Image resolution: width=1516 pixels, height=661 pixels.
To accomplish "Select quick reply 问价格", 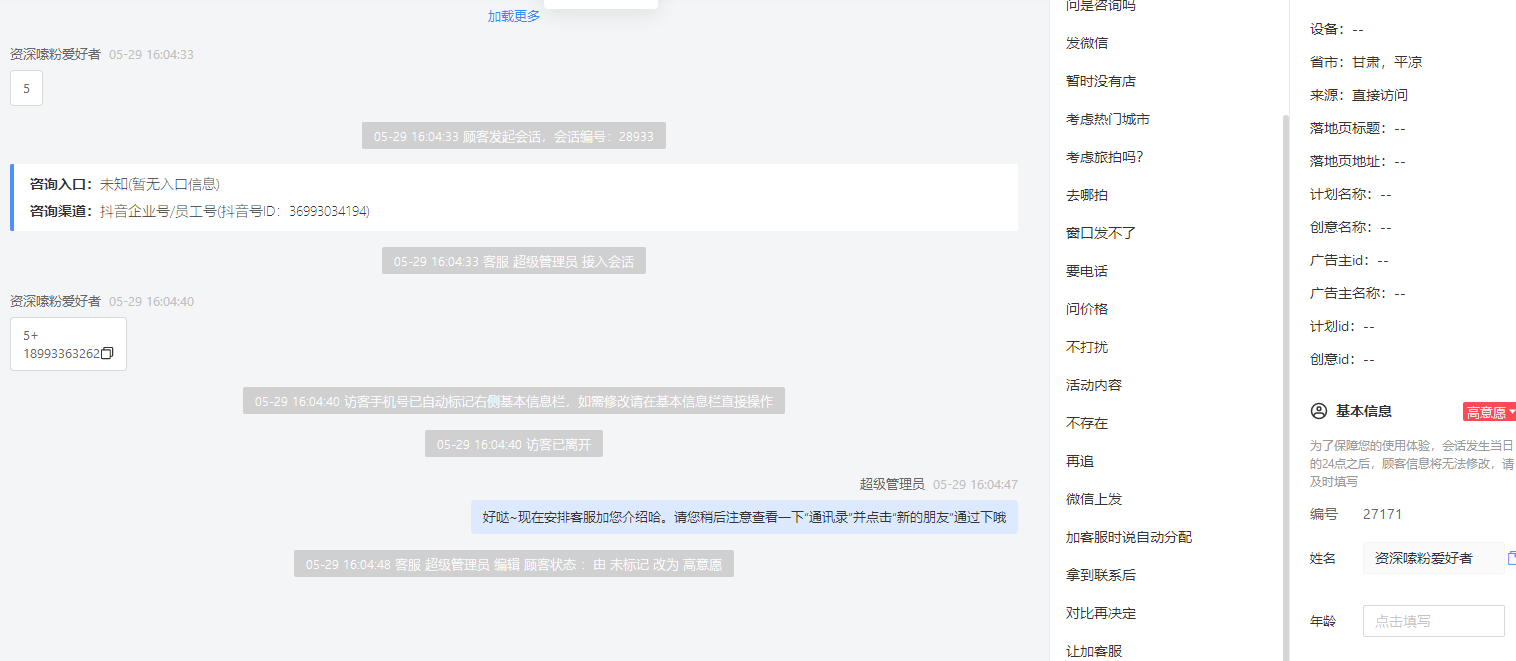I will tap(1087, 309).
